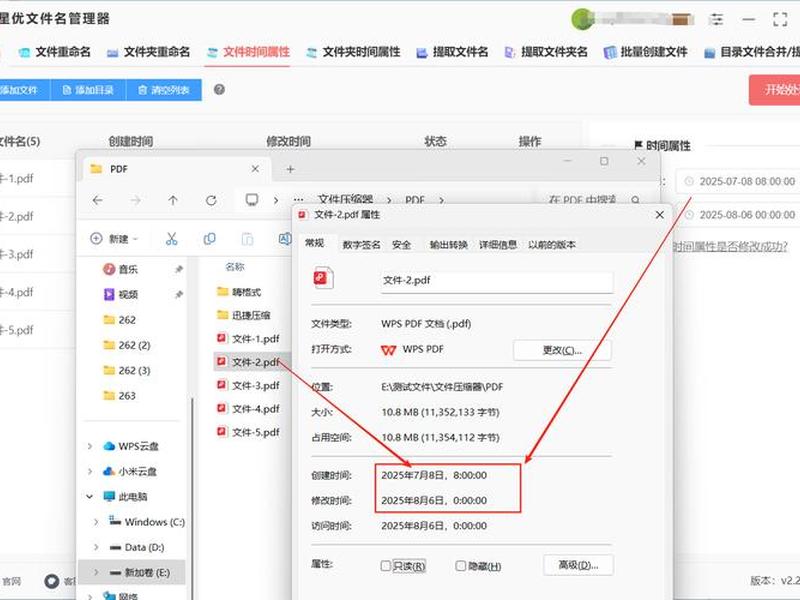Open the 迅捷压缩 folder
The height and width of the screenshot is (600, 800).
[x=244, y=315]
